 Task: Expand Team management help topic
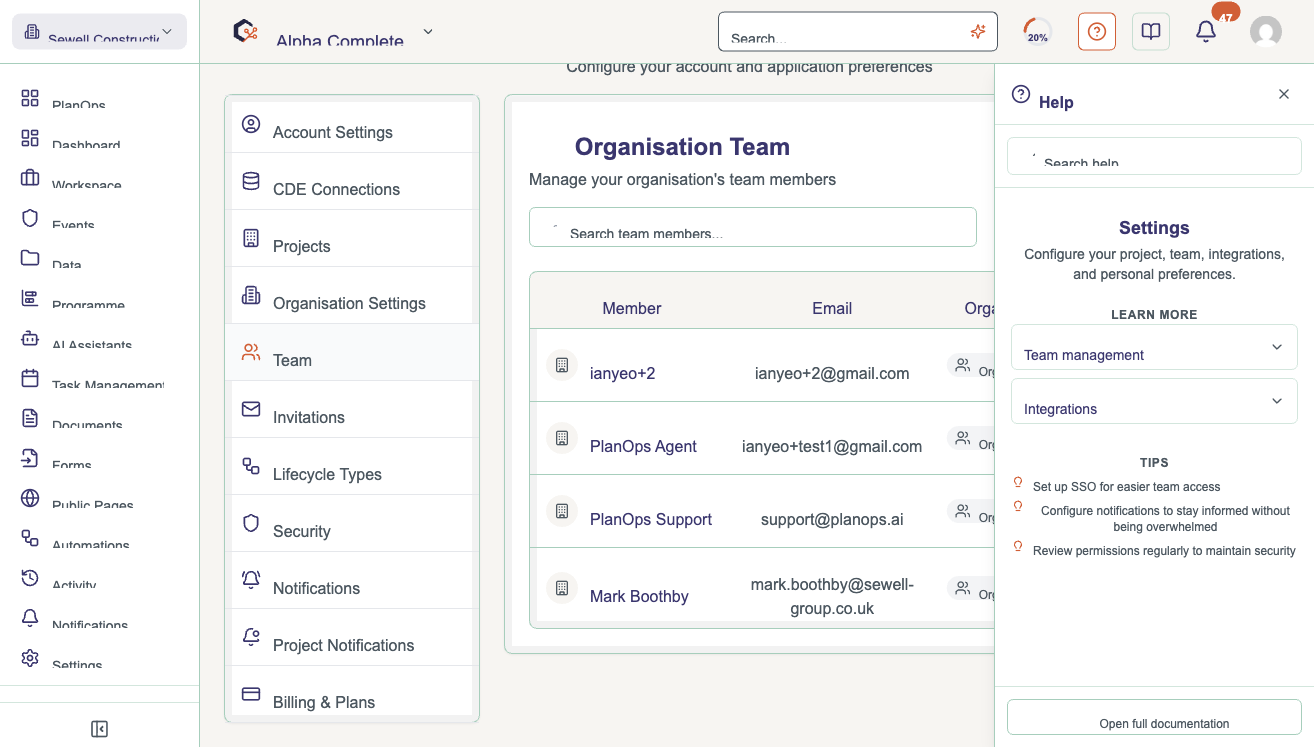coord(1154,347)
